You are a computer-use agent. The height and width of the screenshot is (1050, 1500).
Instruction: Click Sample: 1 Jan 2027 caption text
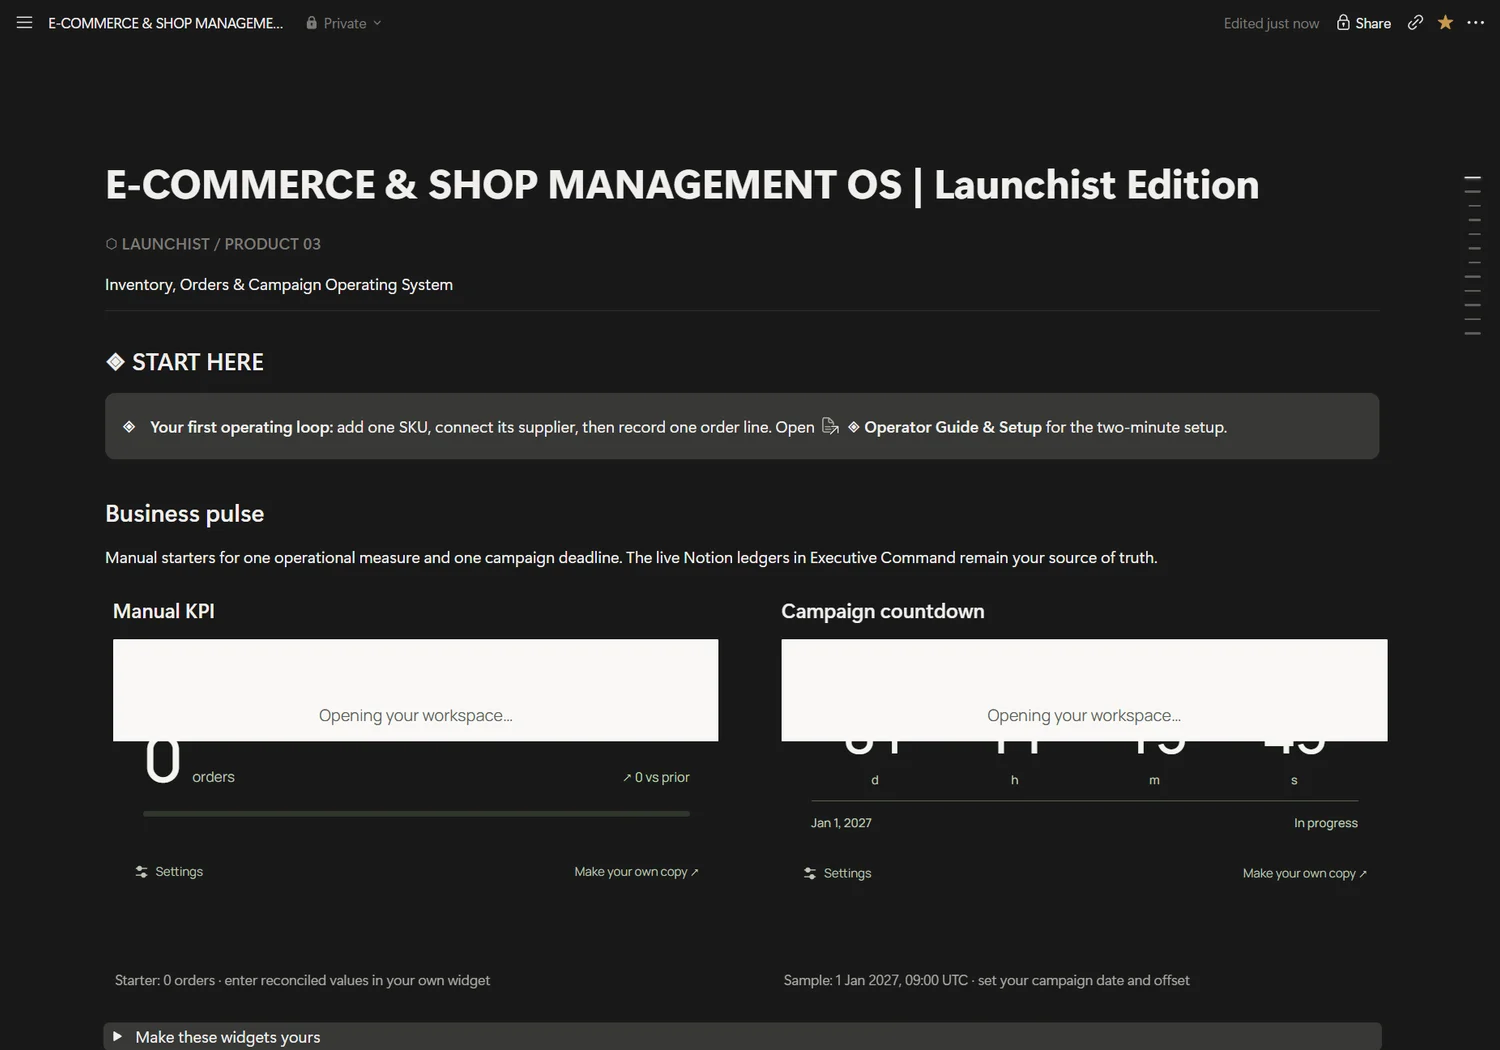pos(986,980)
